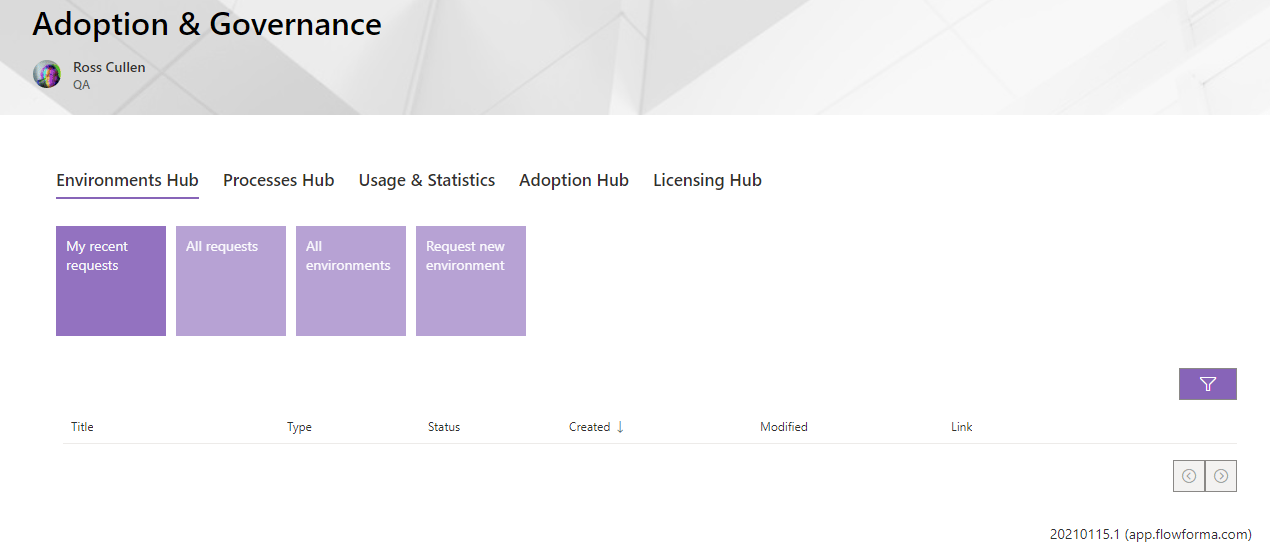The image size is (1270, 556).
Task: Open the filter funnel button
Action: point(1207,384)
